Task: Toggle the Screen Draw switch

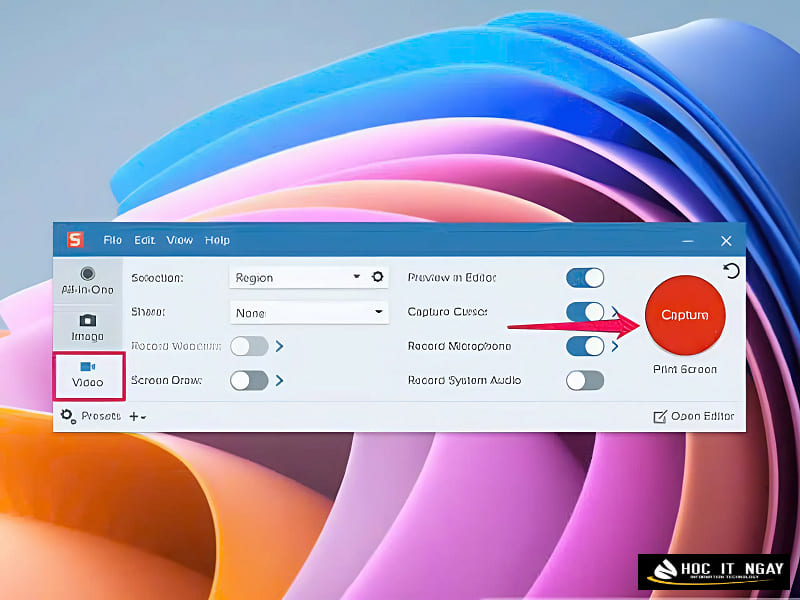Action: (x=249, y=381)
